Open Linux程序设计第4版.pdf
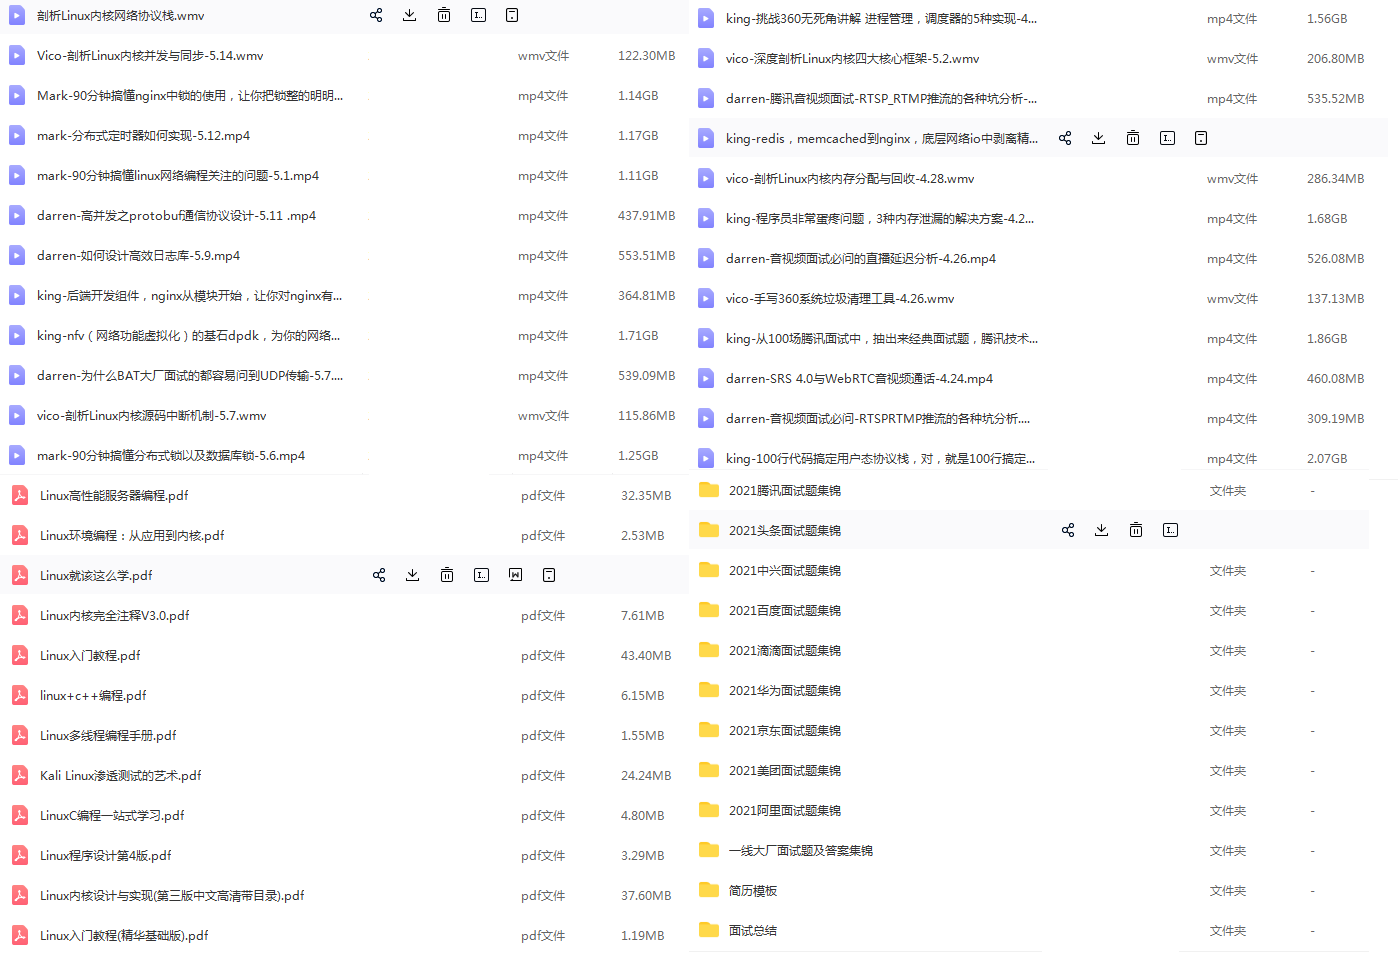Viewport: 1398px width, 965px height. (x=106, y=855)
